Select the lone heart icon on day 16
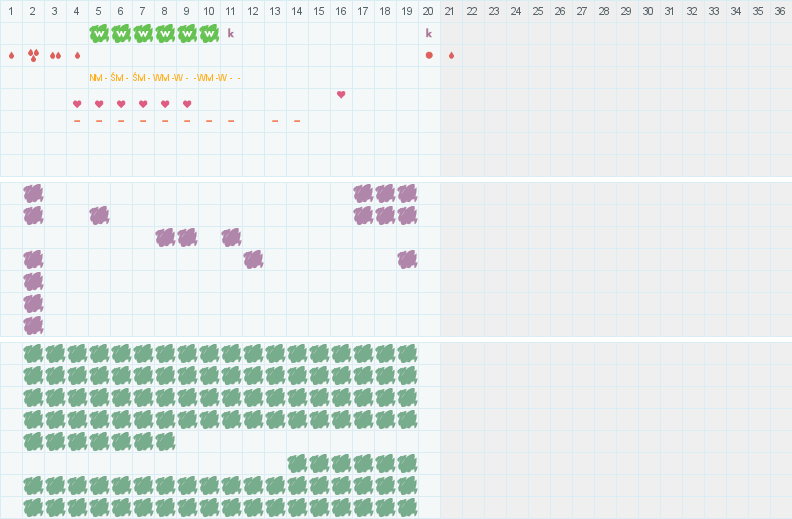Screen dimensions: 792x519 (x=341, y=94)
